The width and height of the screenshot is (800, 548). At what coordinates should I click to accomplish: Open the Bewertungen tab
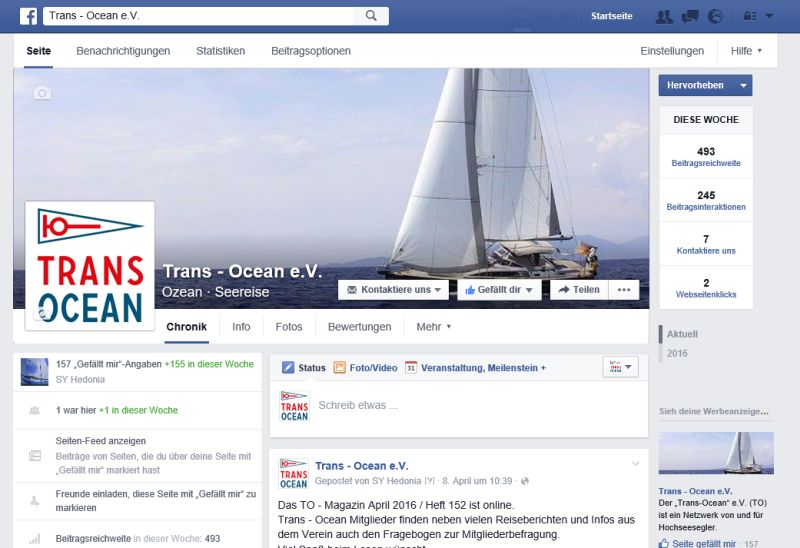pyautogui.click(x=360, y=327)
